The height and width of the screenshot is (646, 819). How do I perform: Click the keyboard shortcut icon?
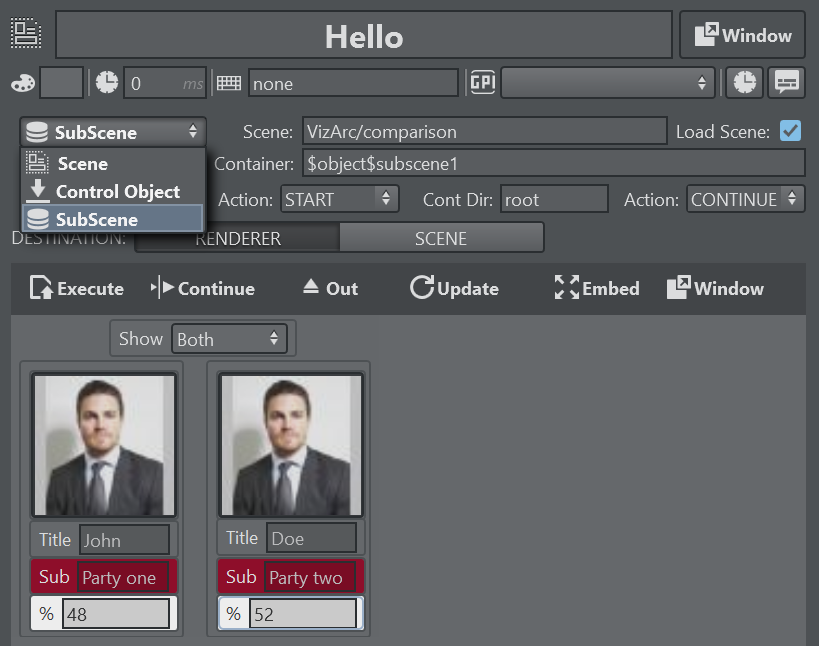tap(229, 83)
